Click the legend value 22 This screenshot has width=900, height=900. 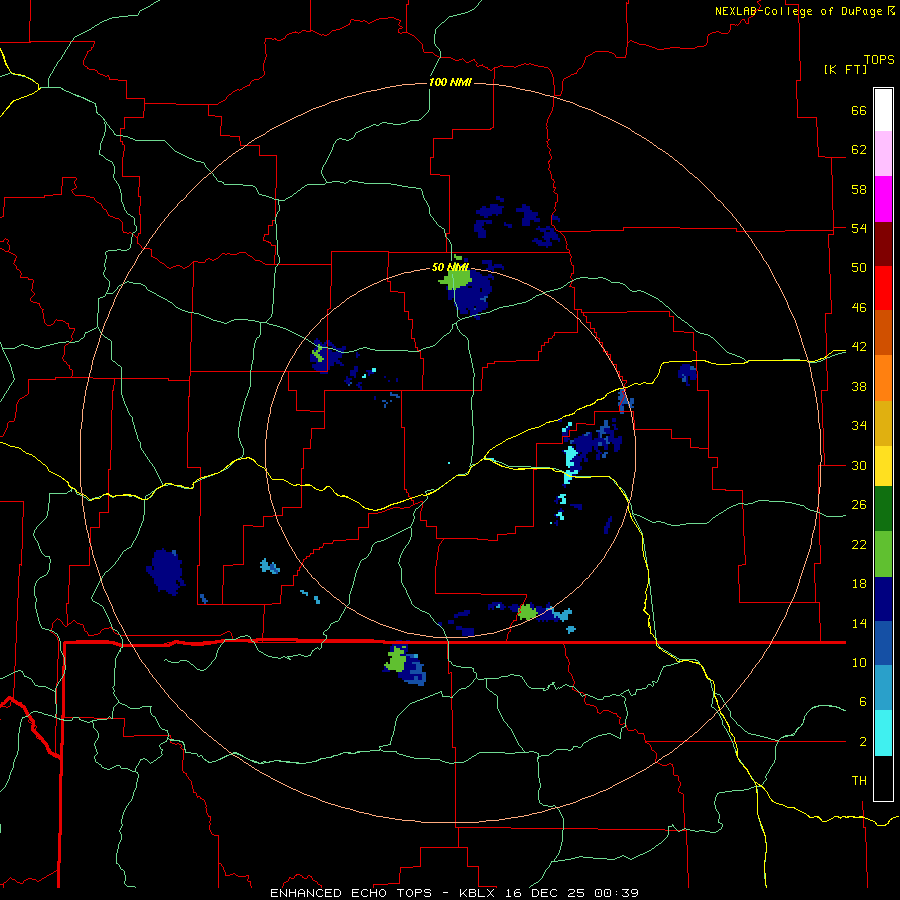point(859,545)
